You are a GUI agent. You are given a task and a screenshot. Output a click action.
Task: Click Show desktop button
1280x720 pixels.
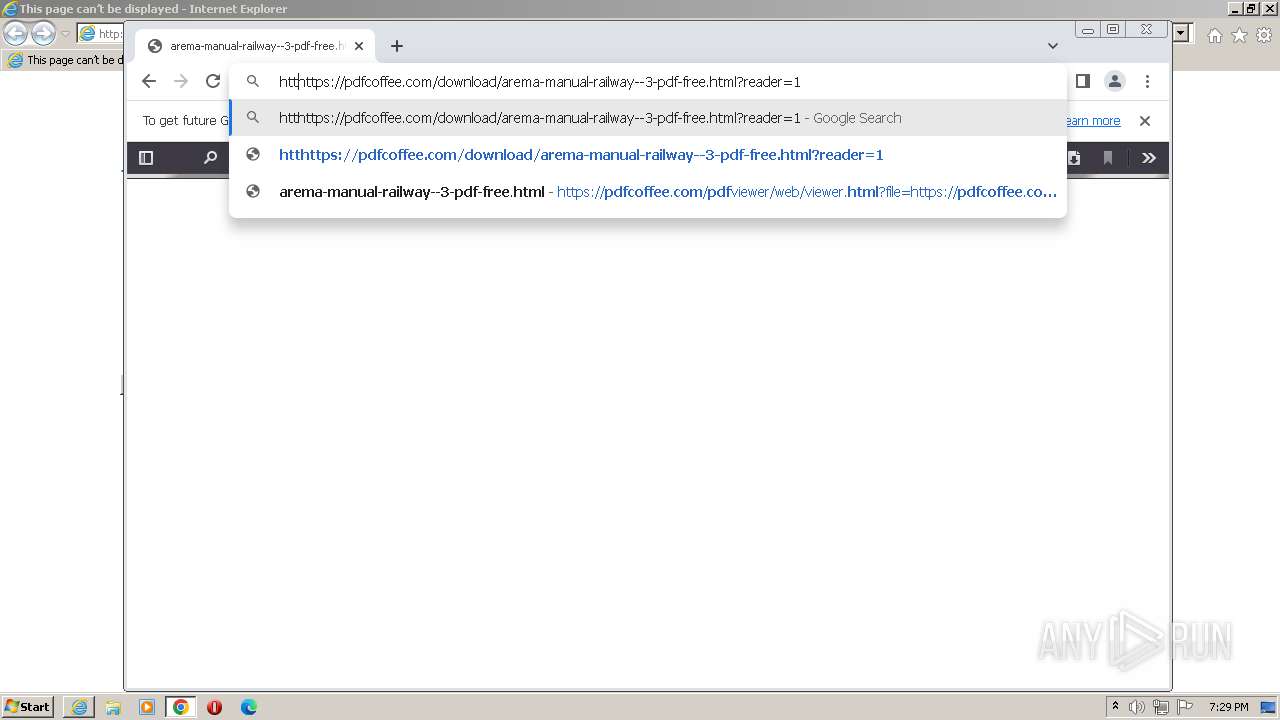[x=1269, y=707]
